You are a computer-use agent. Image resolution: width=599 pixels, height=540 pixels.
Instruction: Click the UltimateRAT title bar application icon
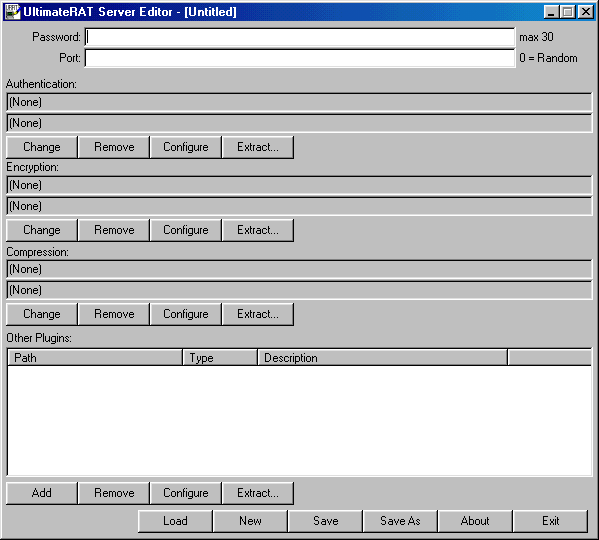point(12,12)
